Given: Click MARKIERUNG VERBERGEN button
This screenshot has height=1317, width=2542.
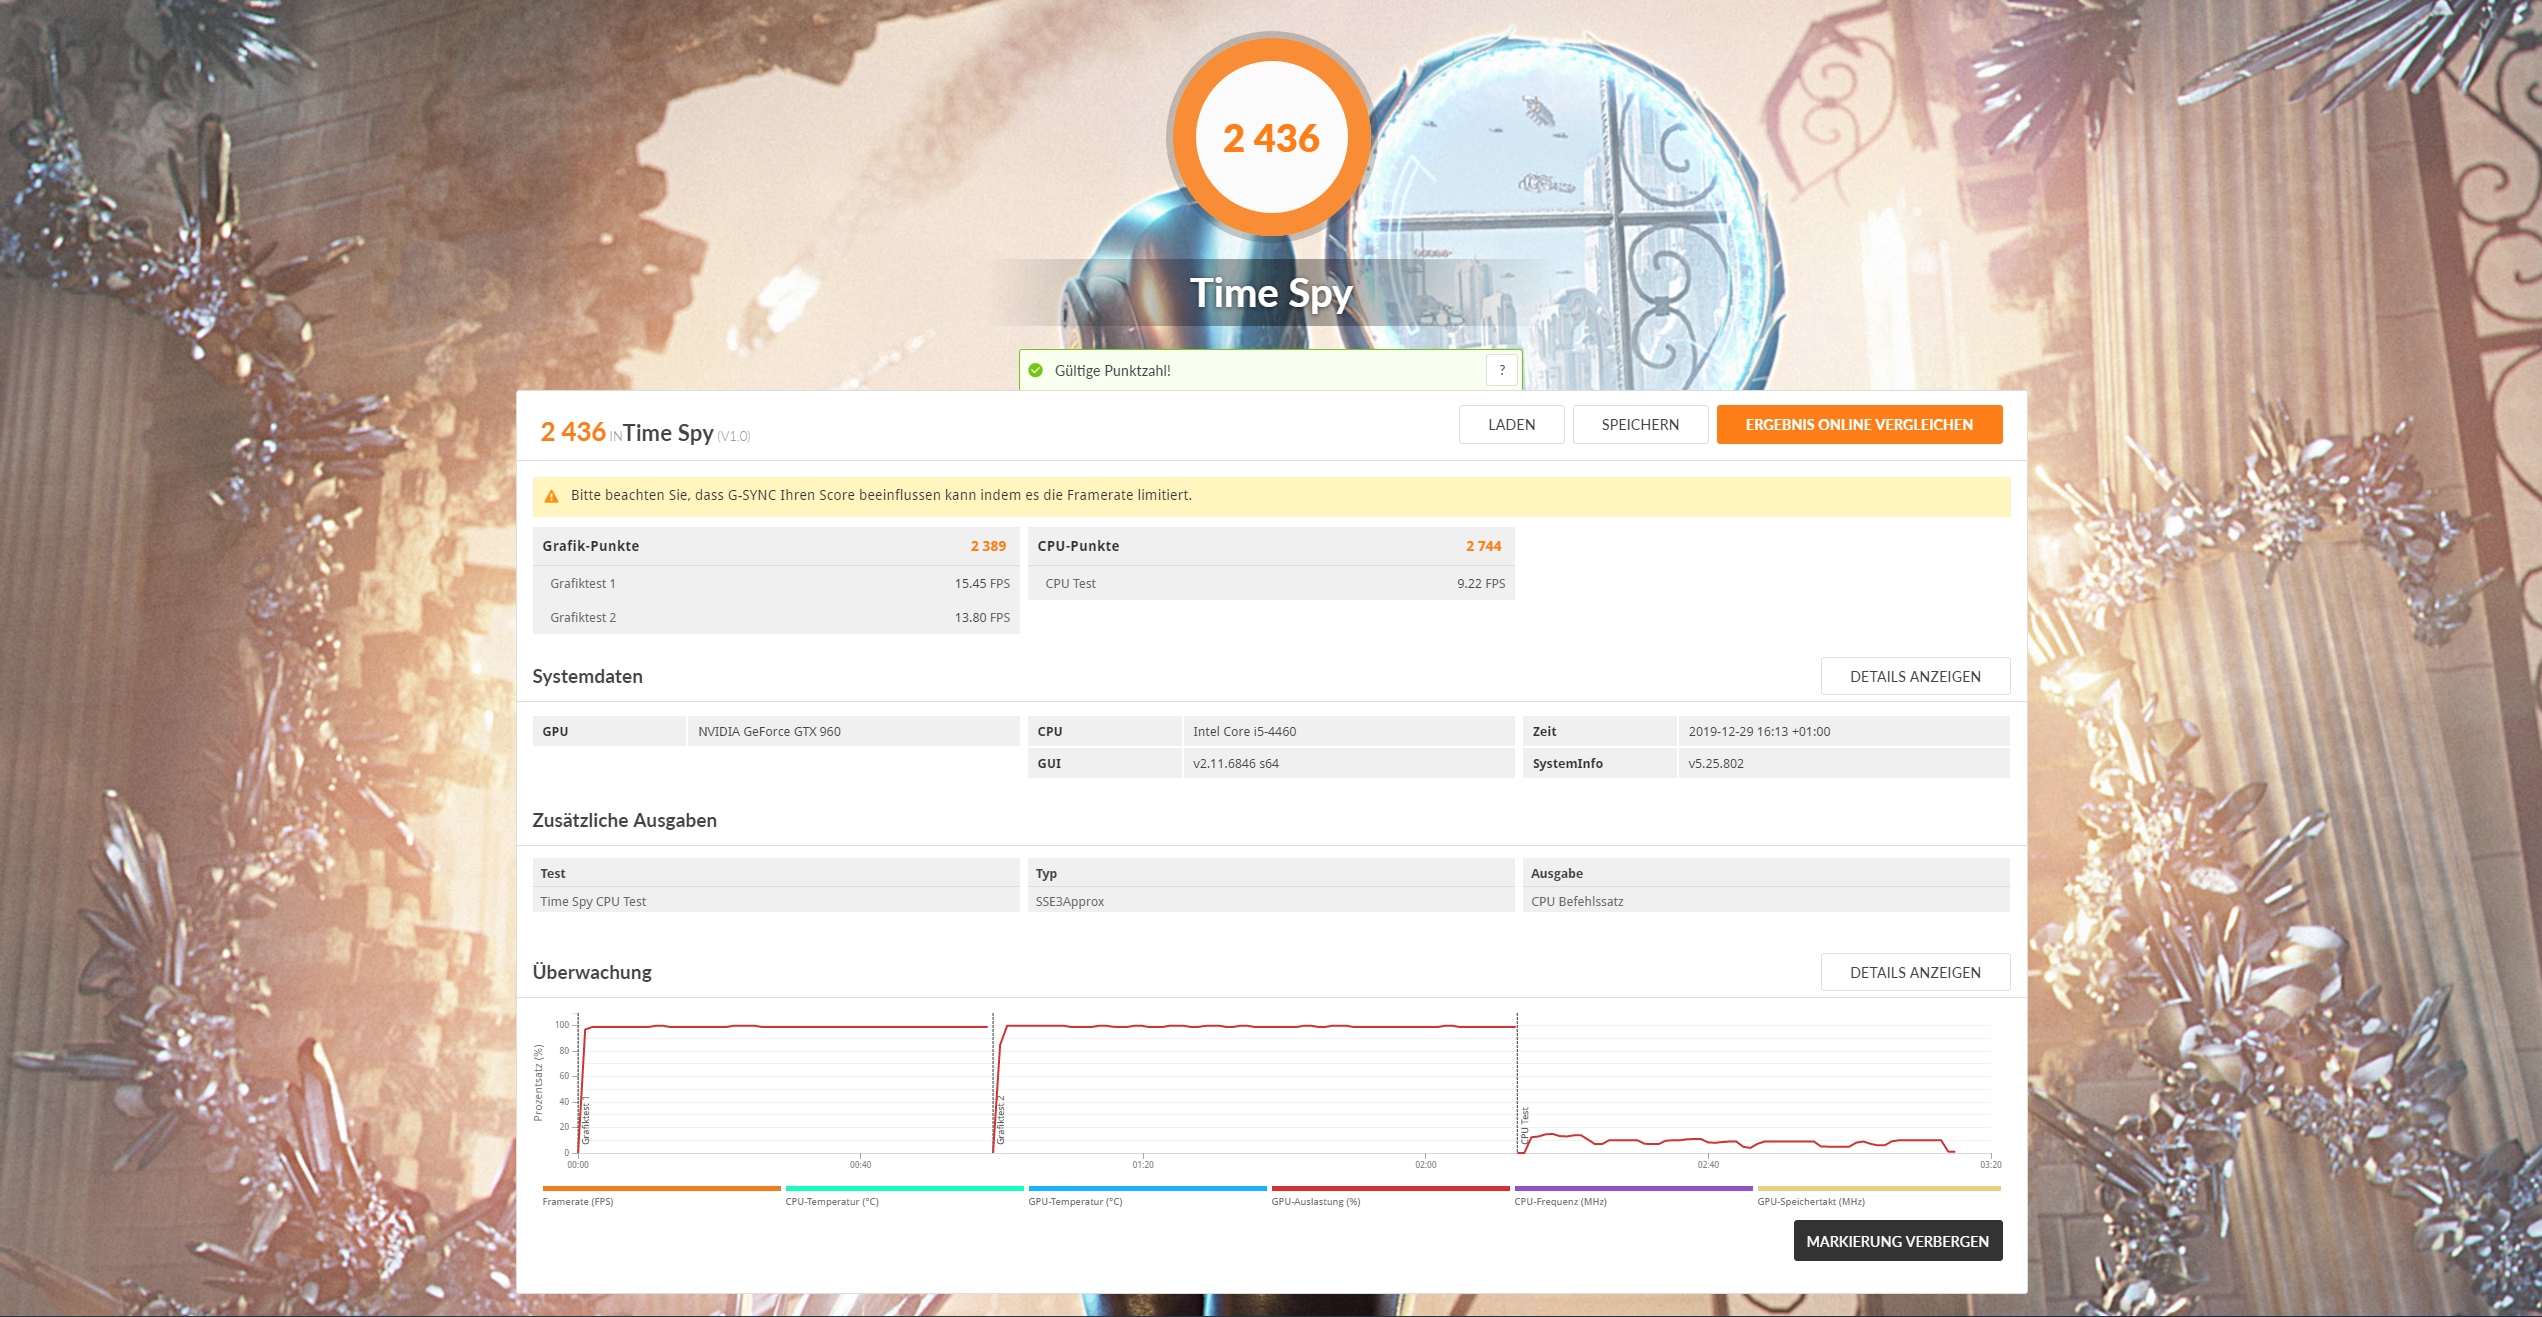Looking at the screenshot, I should coord(1897,1241).
